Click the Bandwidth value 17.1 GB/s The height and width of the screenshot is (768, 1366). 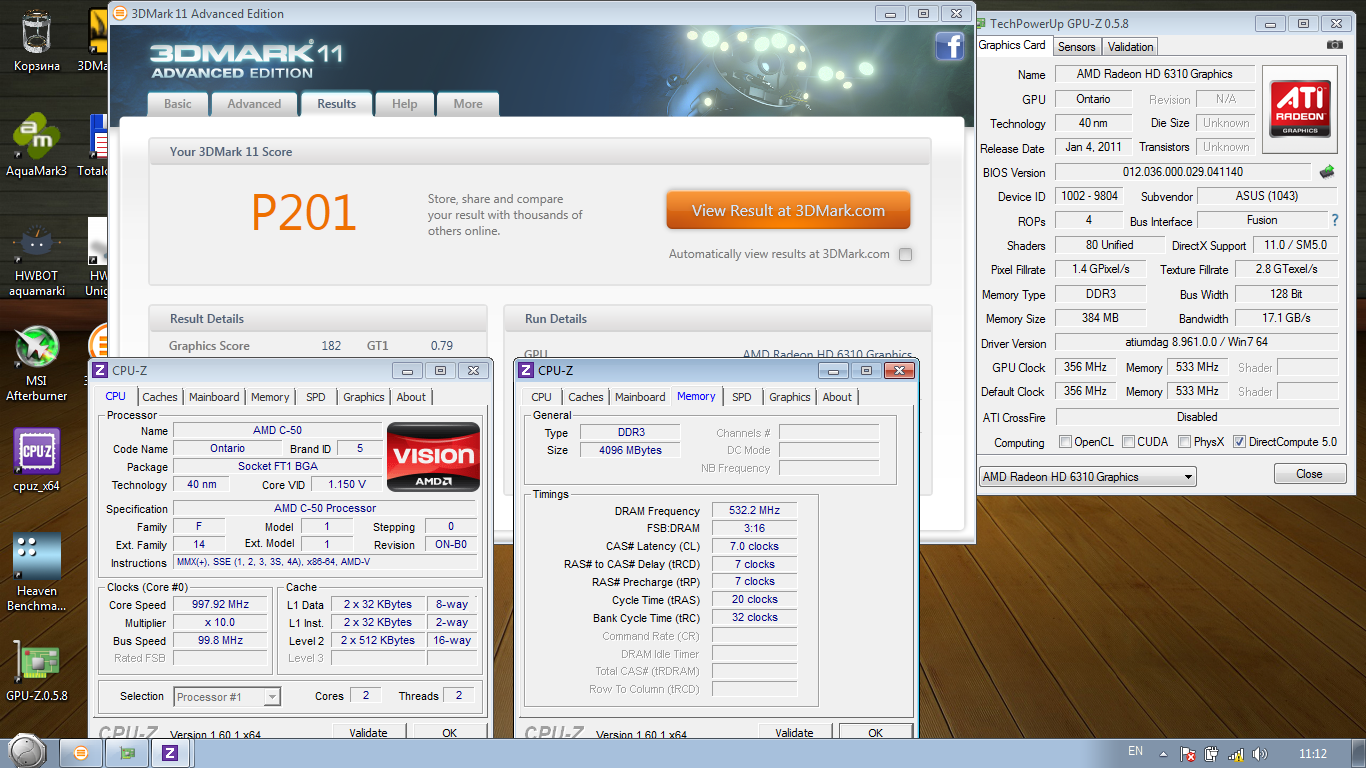pyautogui.click(x=1286, y=318)
